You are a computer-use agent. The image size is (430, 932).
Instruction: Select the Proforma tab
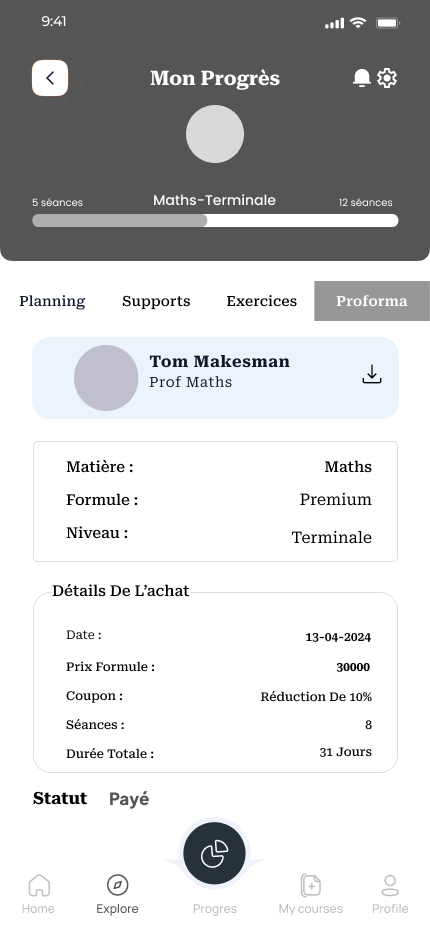pos(372,301)
